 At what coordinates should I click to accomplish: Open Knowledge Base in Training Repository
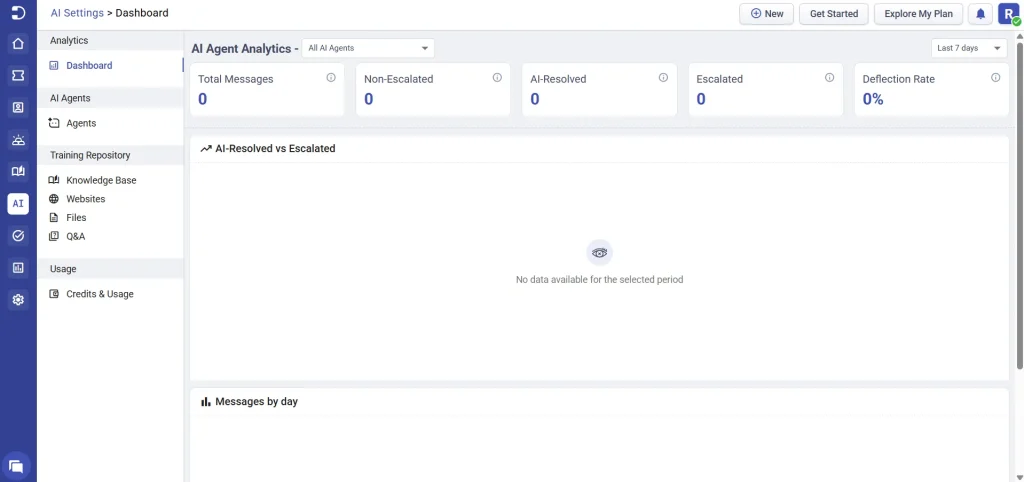coord(100,180)
